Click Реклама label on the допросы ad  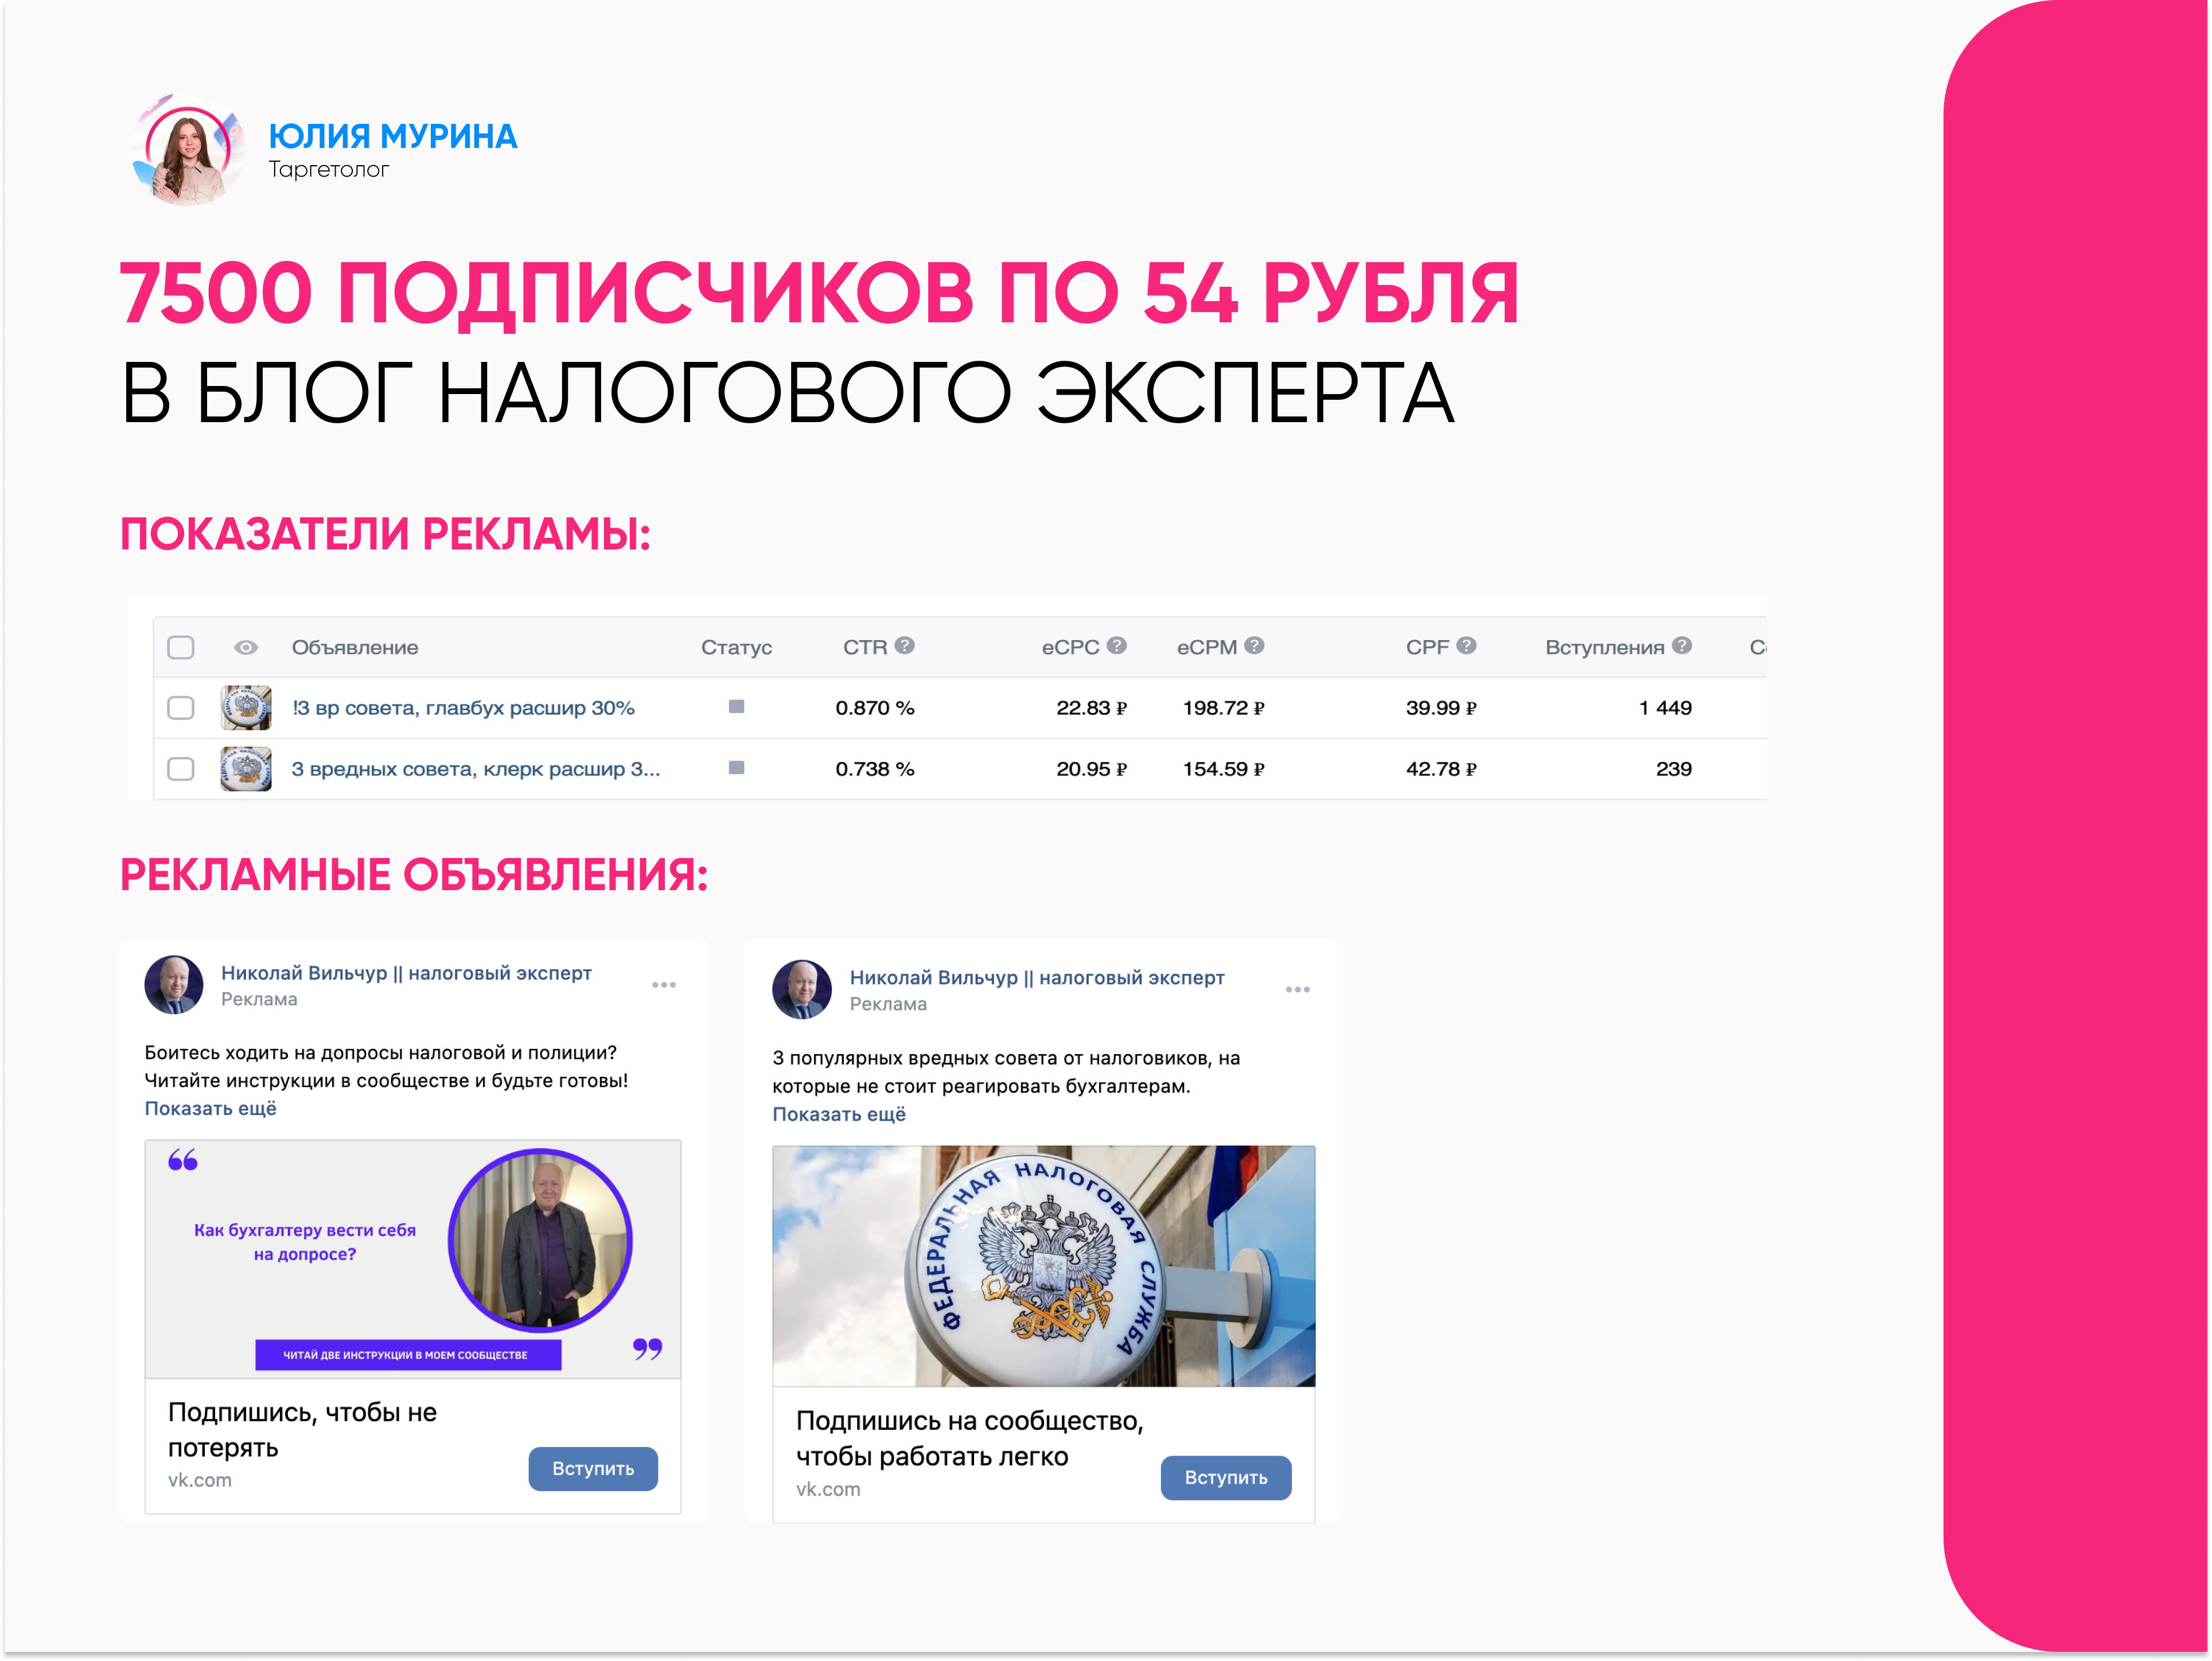259,1000
